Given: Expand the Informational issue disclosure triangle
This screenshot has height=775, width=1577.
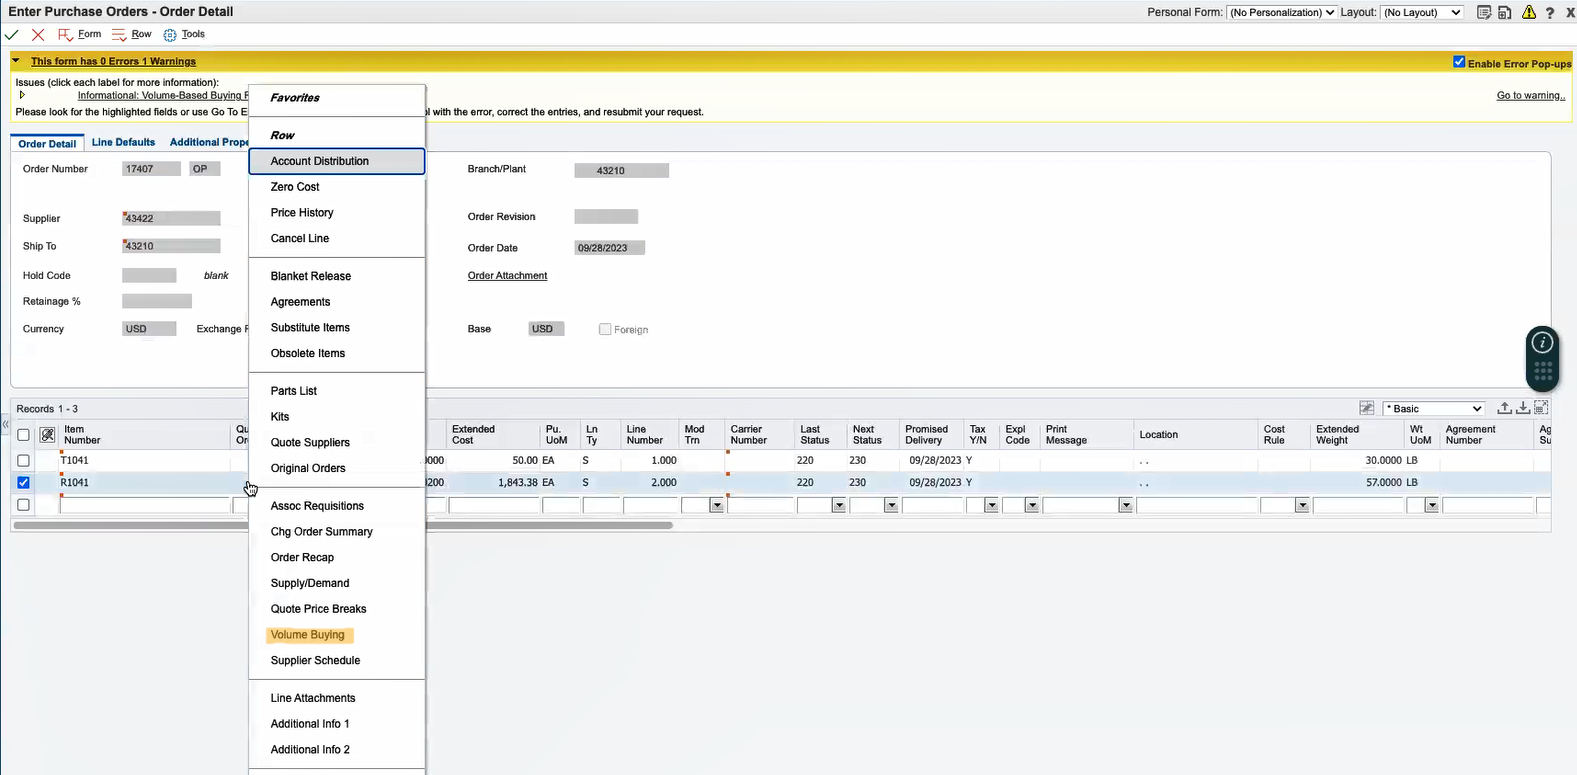Looking at the screenshot, I should 22,95.
